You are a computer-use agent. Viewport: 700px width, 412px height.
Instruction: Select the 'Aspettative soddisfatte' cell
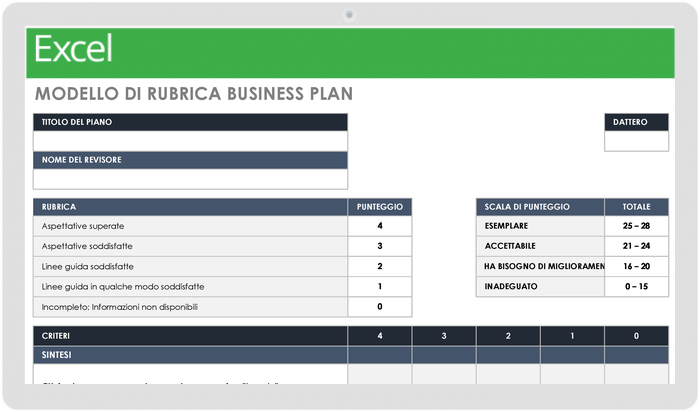click(190, 246)
